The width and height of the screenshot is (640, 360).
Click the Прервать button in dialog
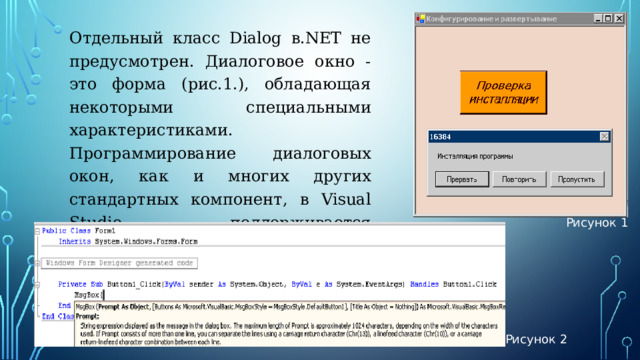pyautogui.click(x=462, y=179)
